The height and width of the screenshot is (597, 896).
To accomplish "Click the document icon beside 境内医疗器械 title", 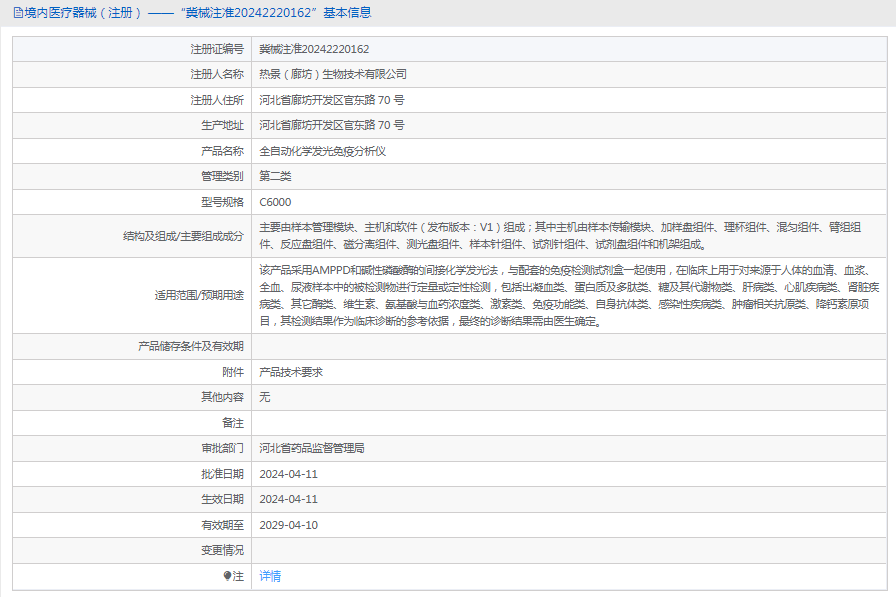I will point(18,13).
